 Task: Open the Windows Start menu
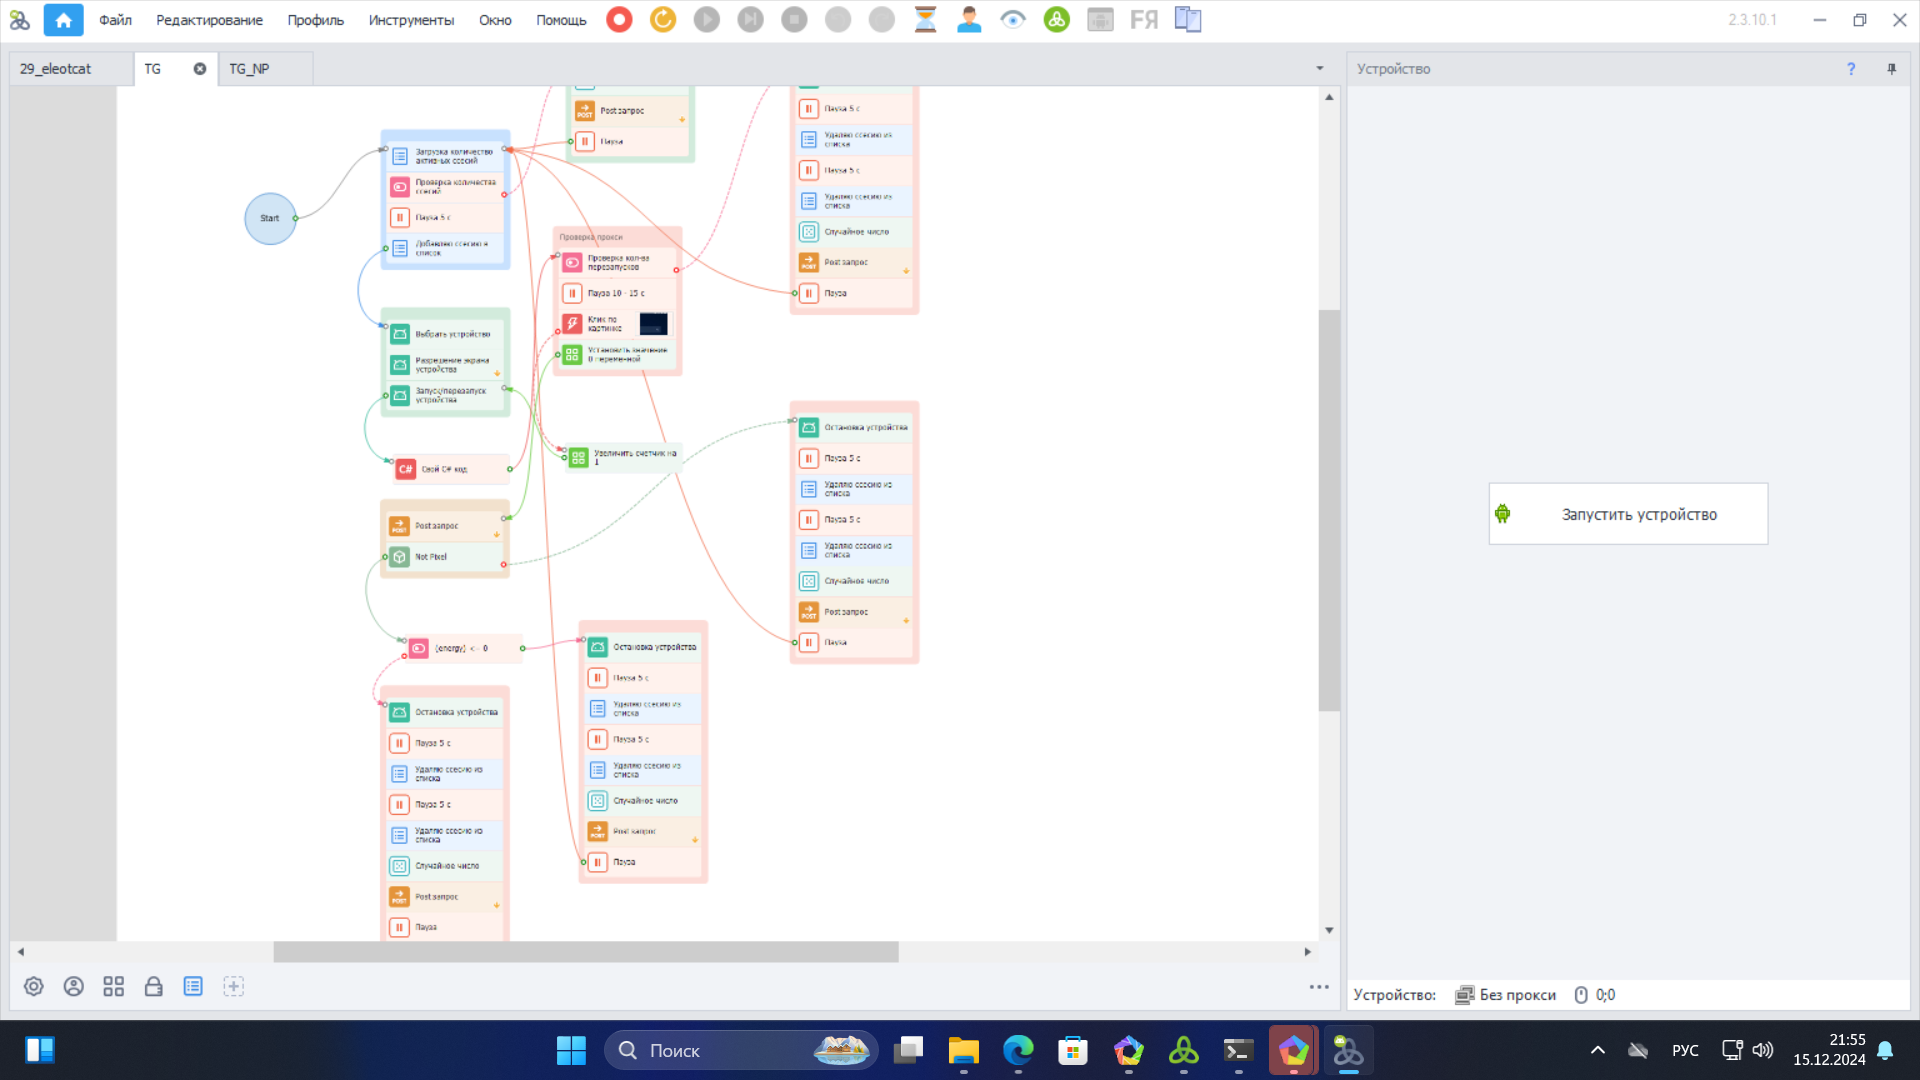point(571,1050)
